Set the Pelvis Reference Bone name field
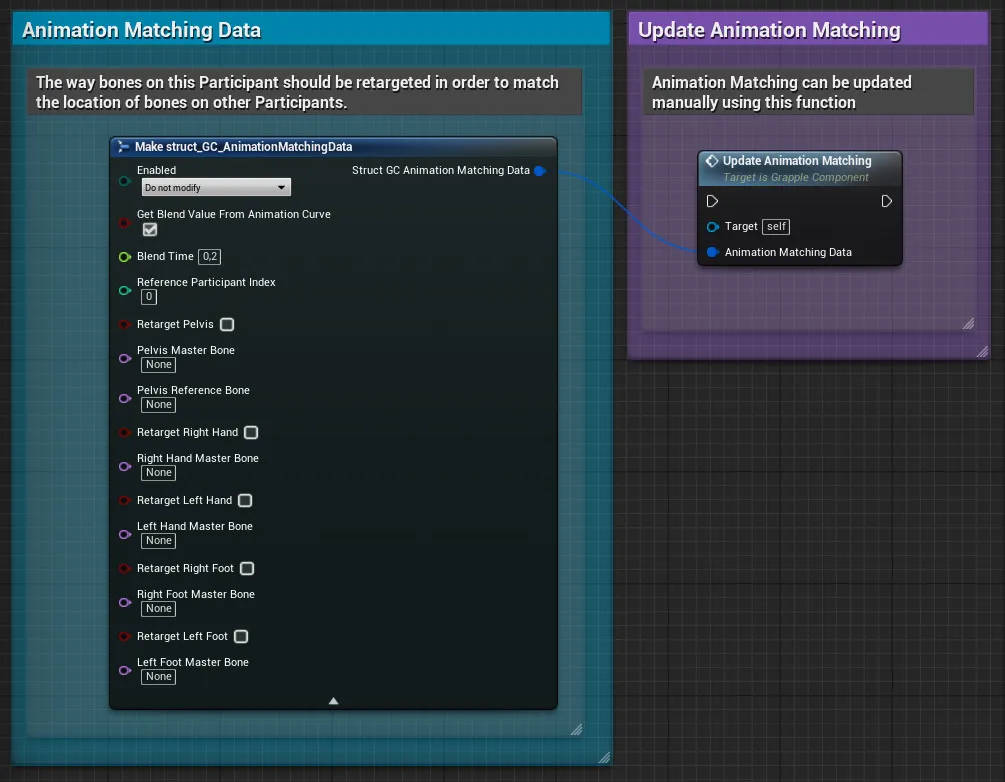 [x=158, y=404]
